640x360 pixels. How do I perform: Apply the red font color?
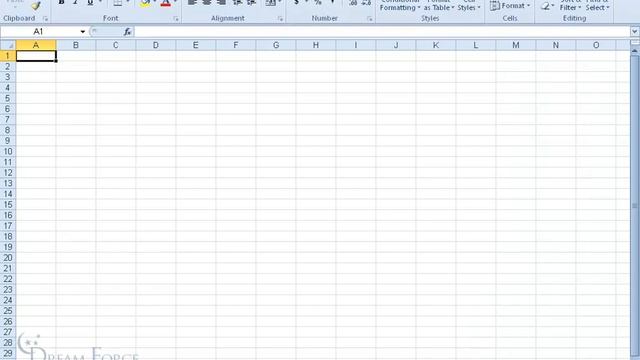pos(165,3)
